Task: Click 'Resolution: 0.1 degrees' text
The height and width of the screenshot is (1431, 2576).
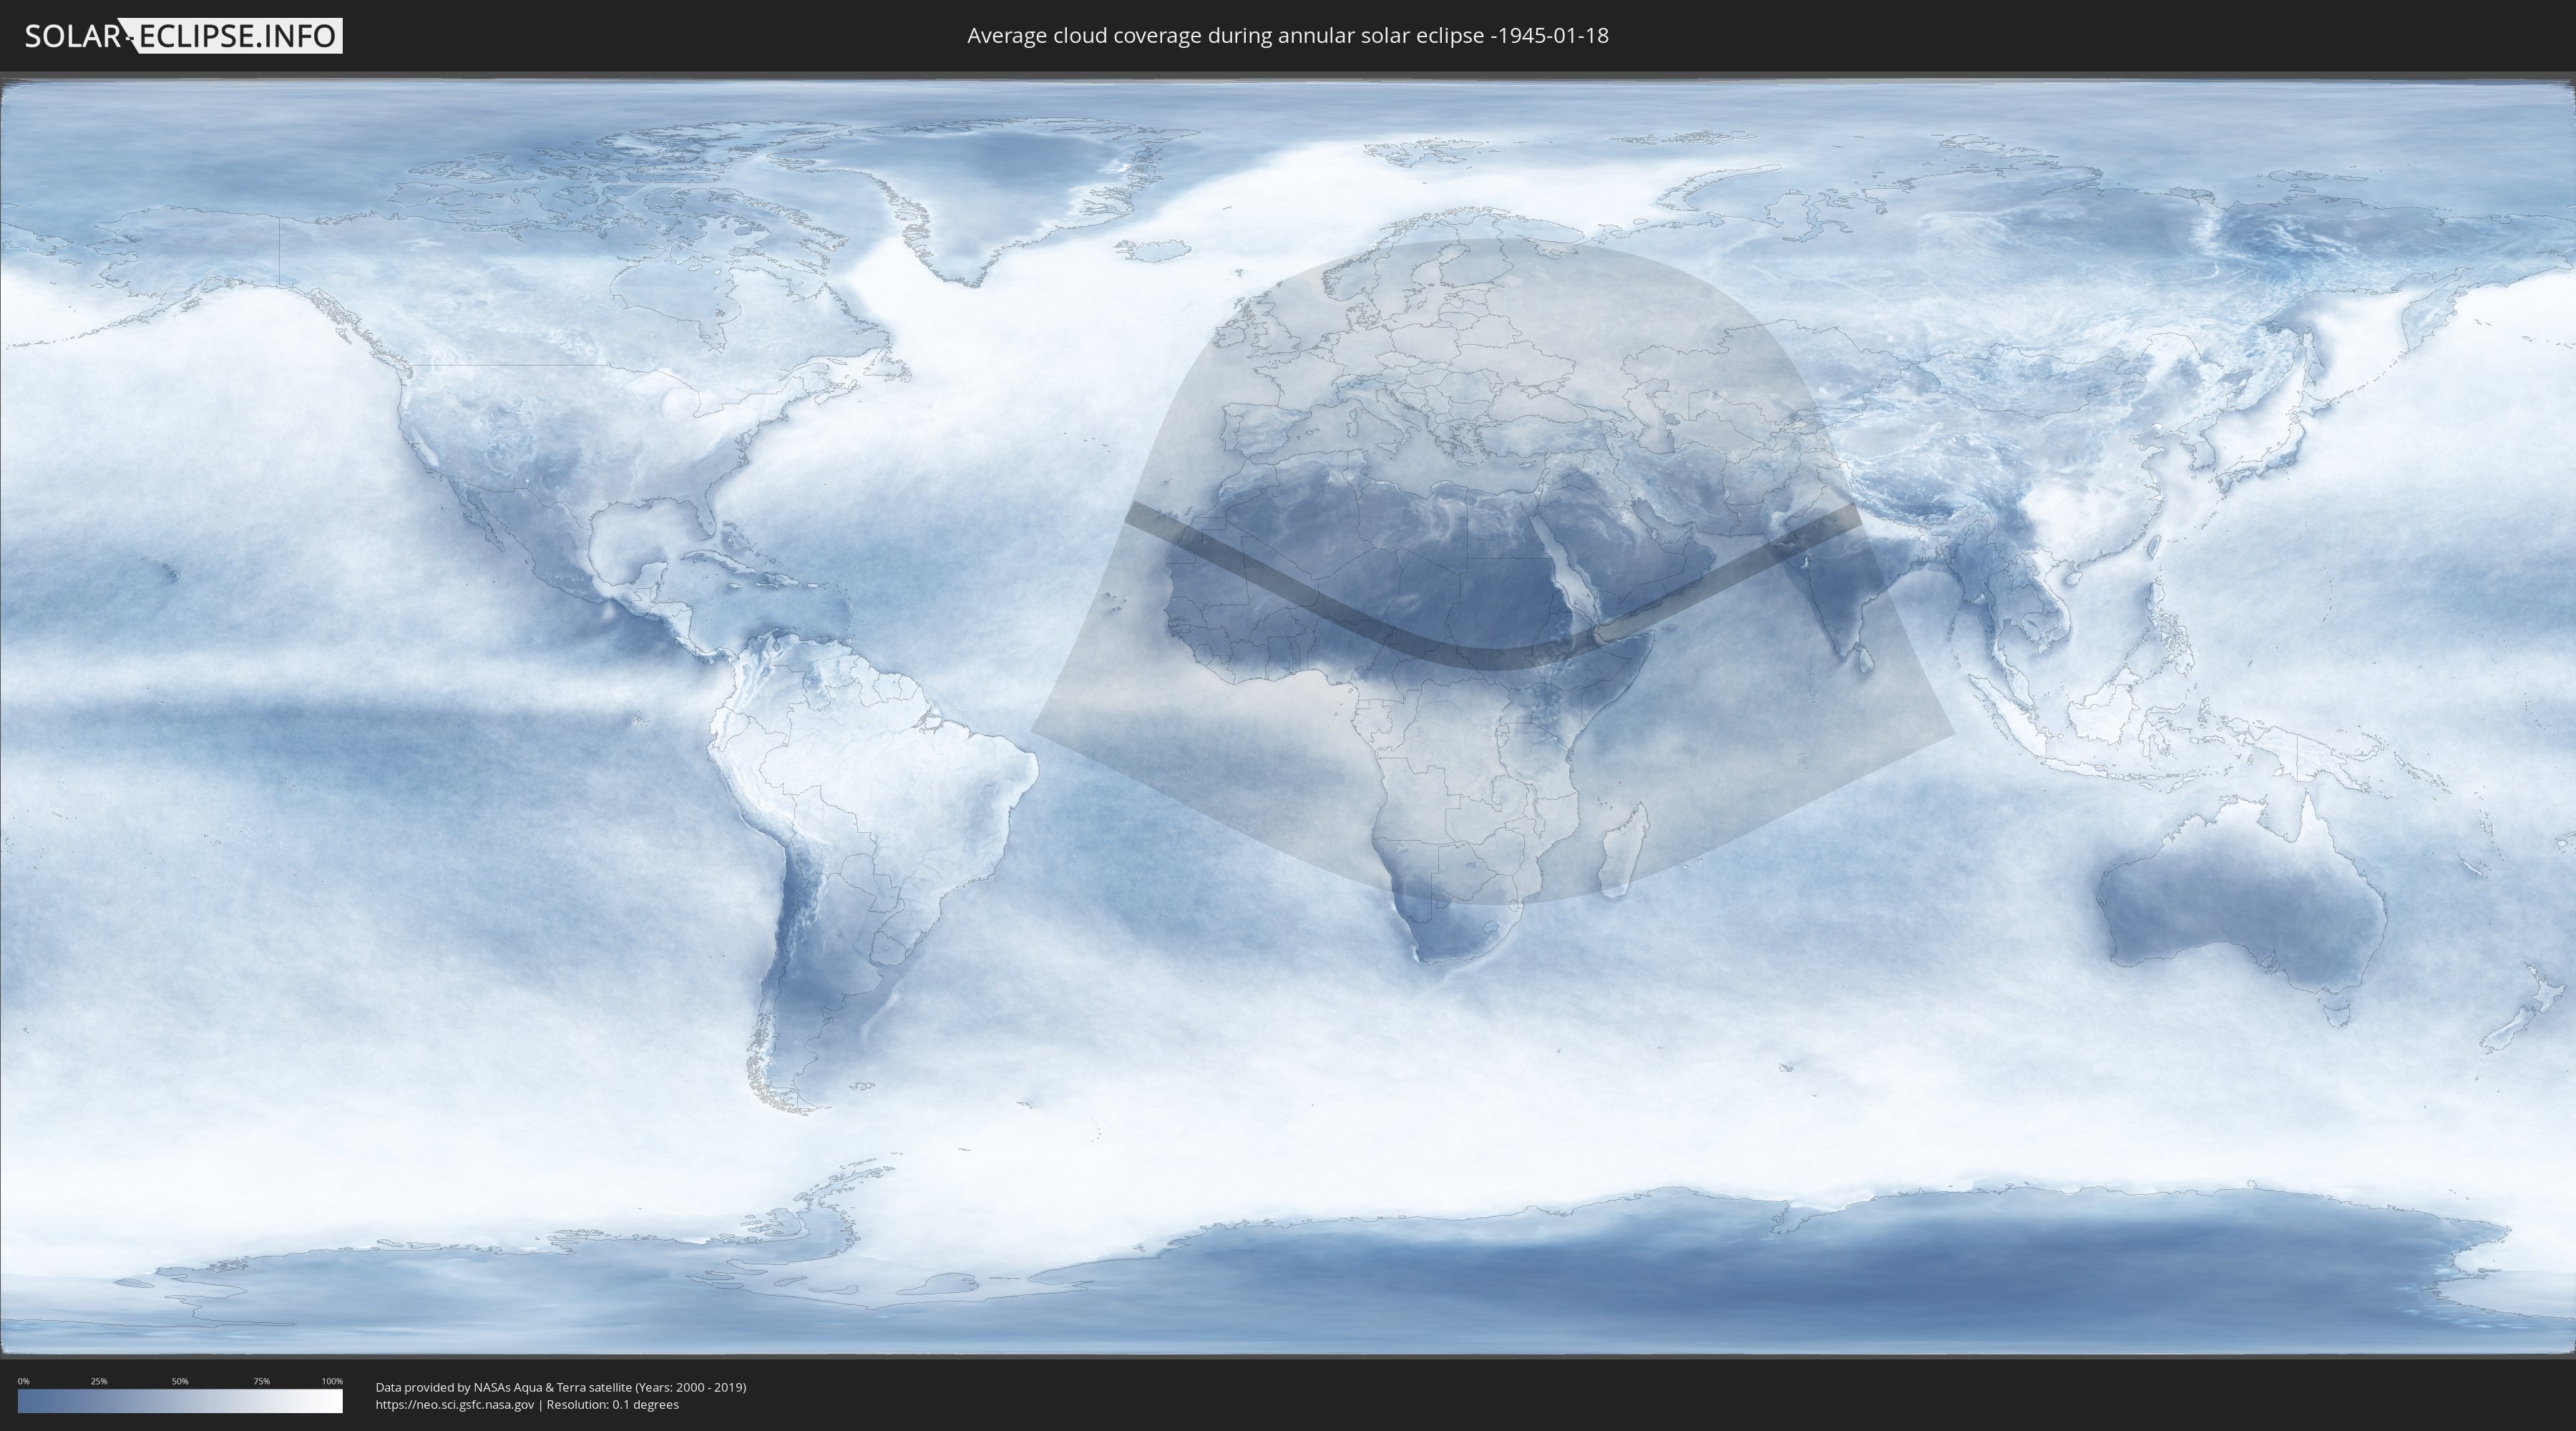Action: (x=612, y=1404)
